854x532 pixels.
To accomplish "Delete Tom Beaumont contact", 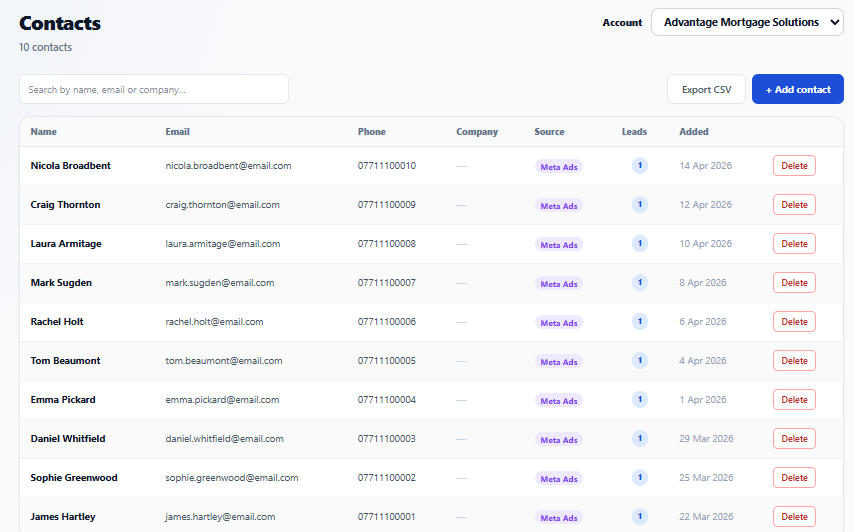I will point(794,360).
